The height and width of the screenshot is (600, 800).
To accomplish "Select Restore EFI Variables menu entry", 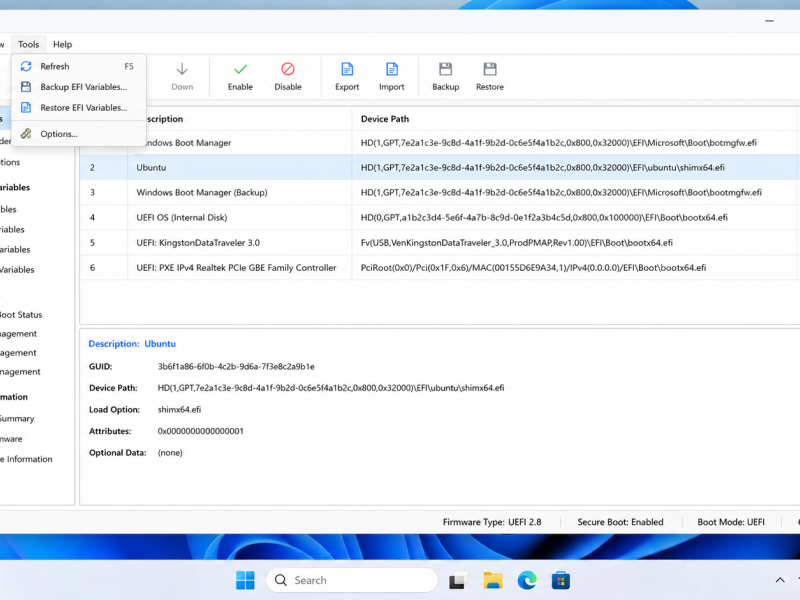I will pyautogui.click(x=79, y=108).
